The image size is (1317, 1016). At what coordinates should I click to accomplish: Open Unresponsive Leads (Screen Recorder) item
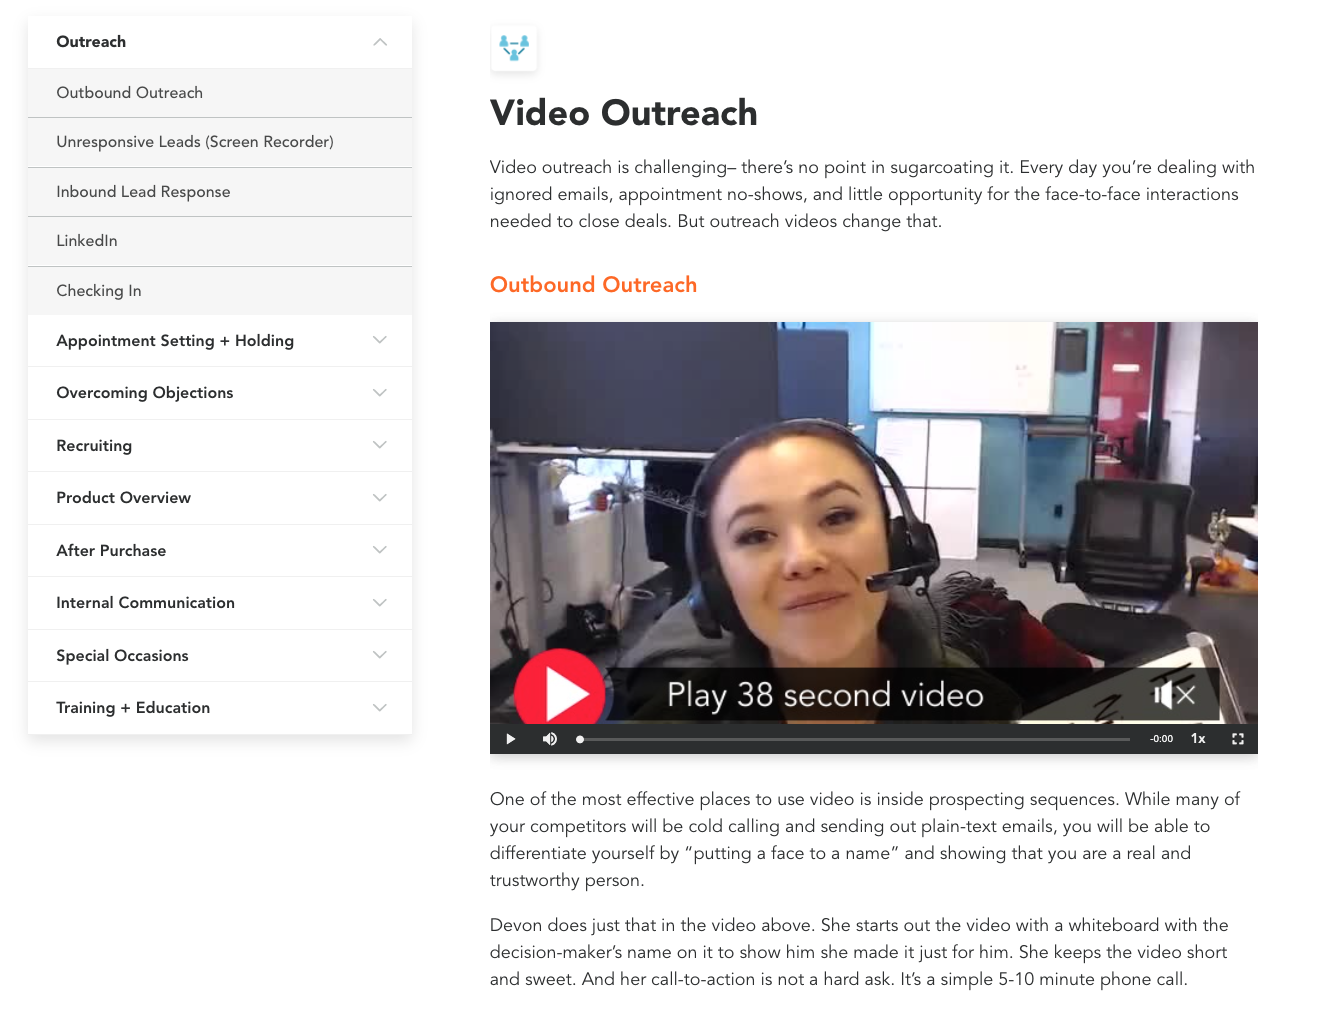pyautogui.click(x=220, y=142)
